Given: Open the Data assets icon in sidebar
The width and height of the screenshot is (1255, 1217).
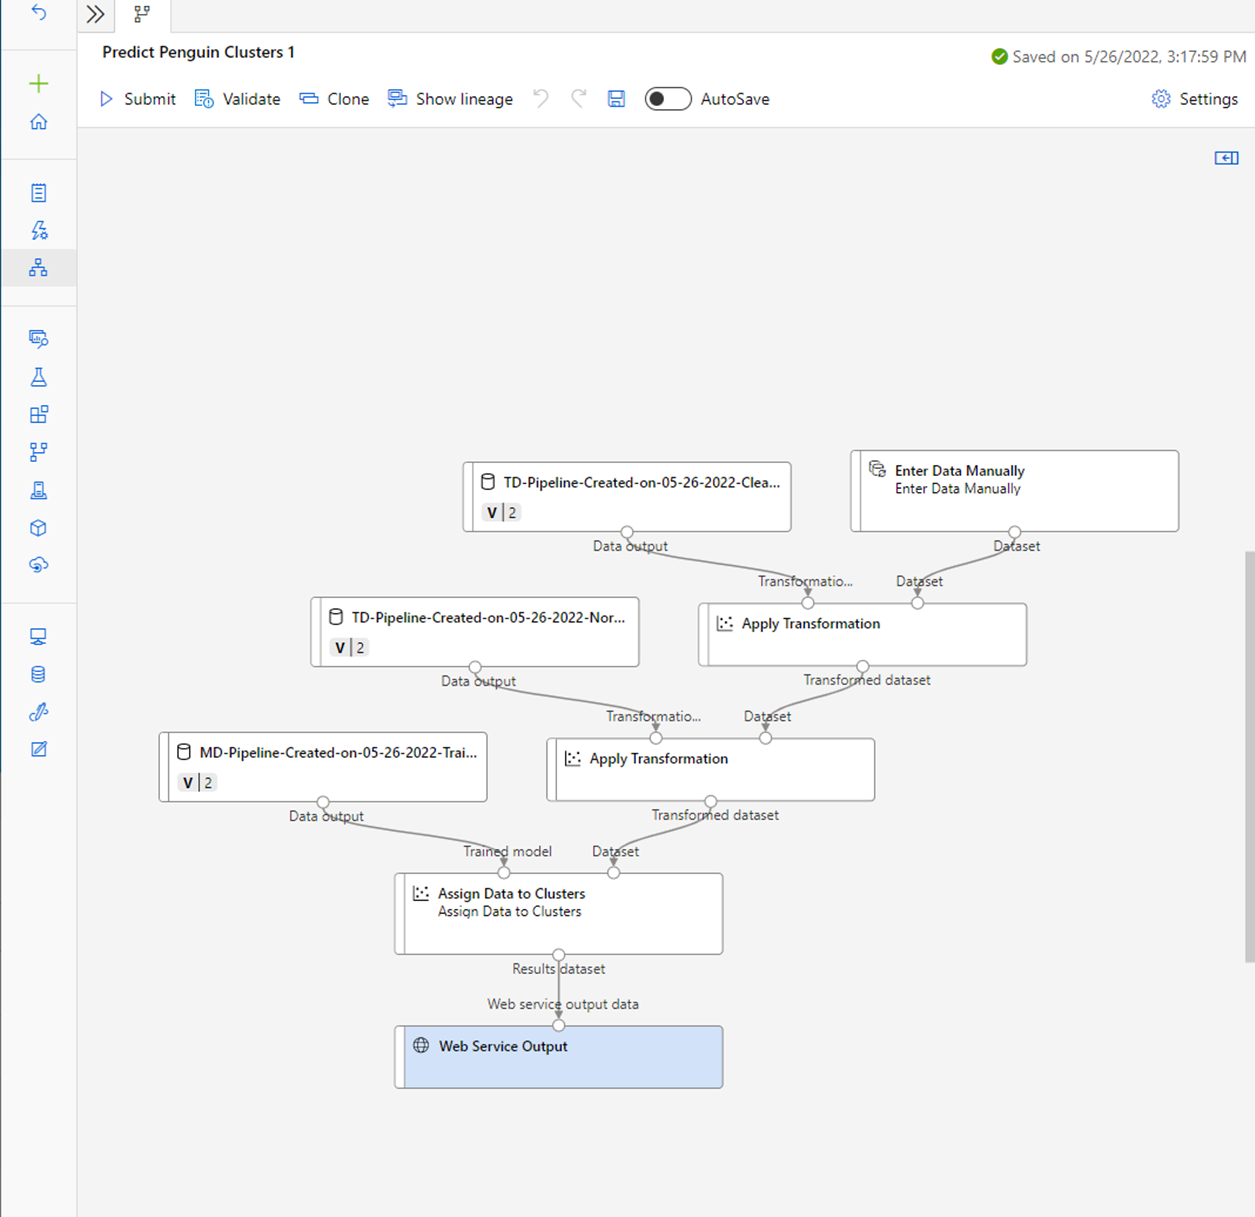Looking at the screenshot, I should coord(38,339).
